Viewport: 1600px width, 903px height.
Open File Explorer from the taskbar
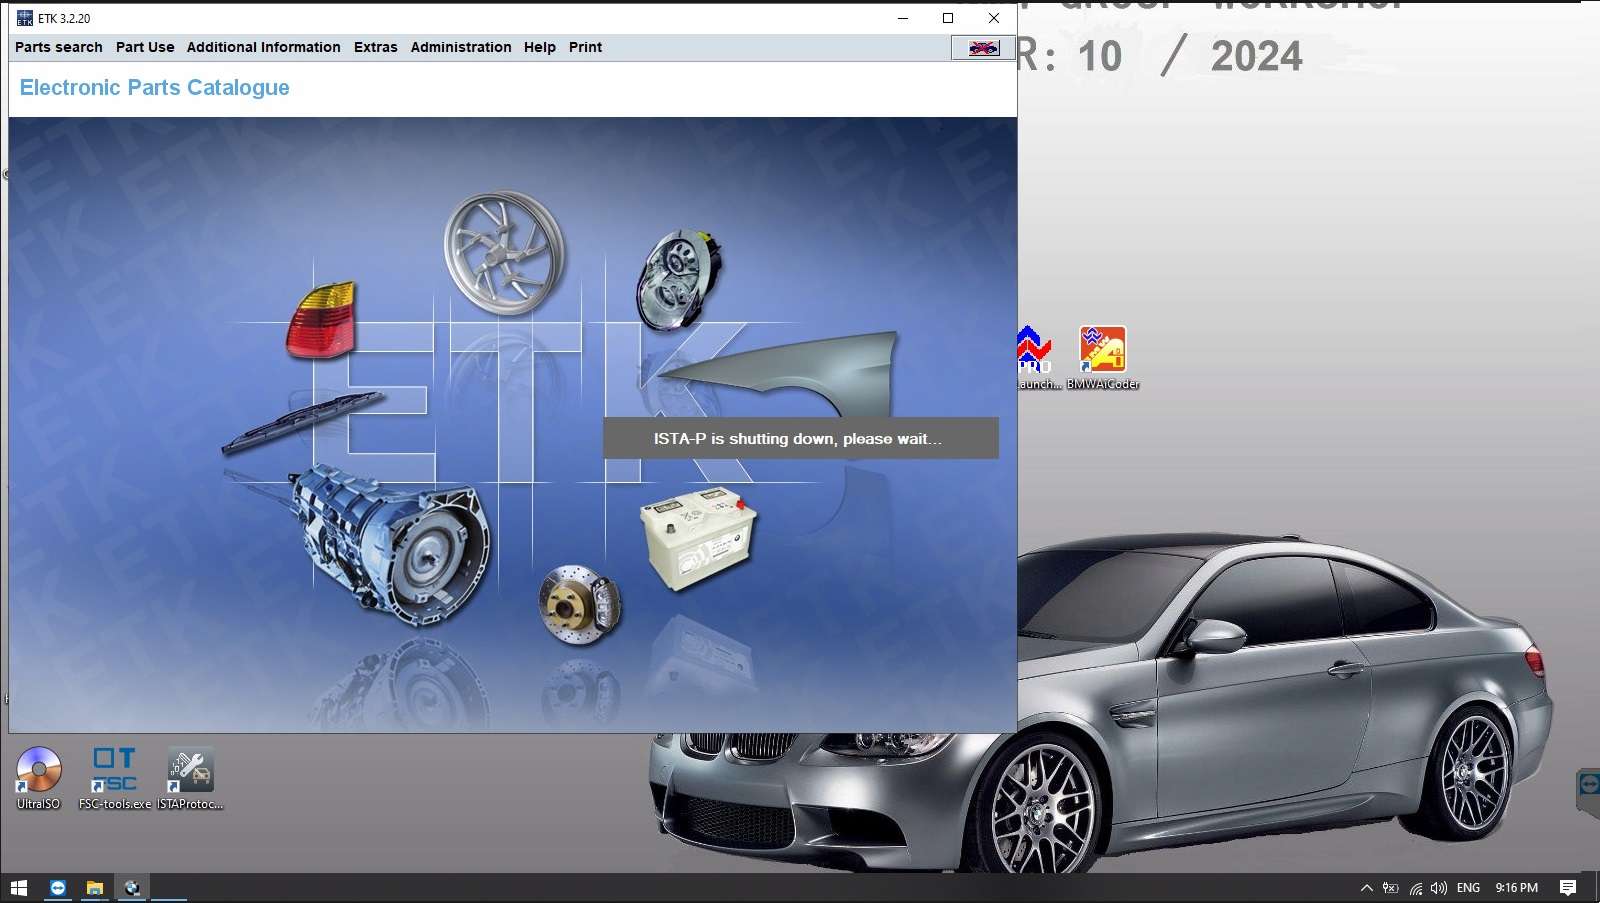click(x=95, y=888)
